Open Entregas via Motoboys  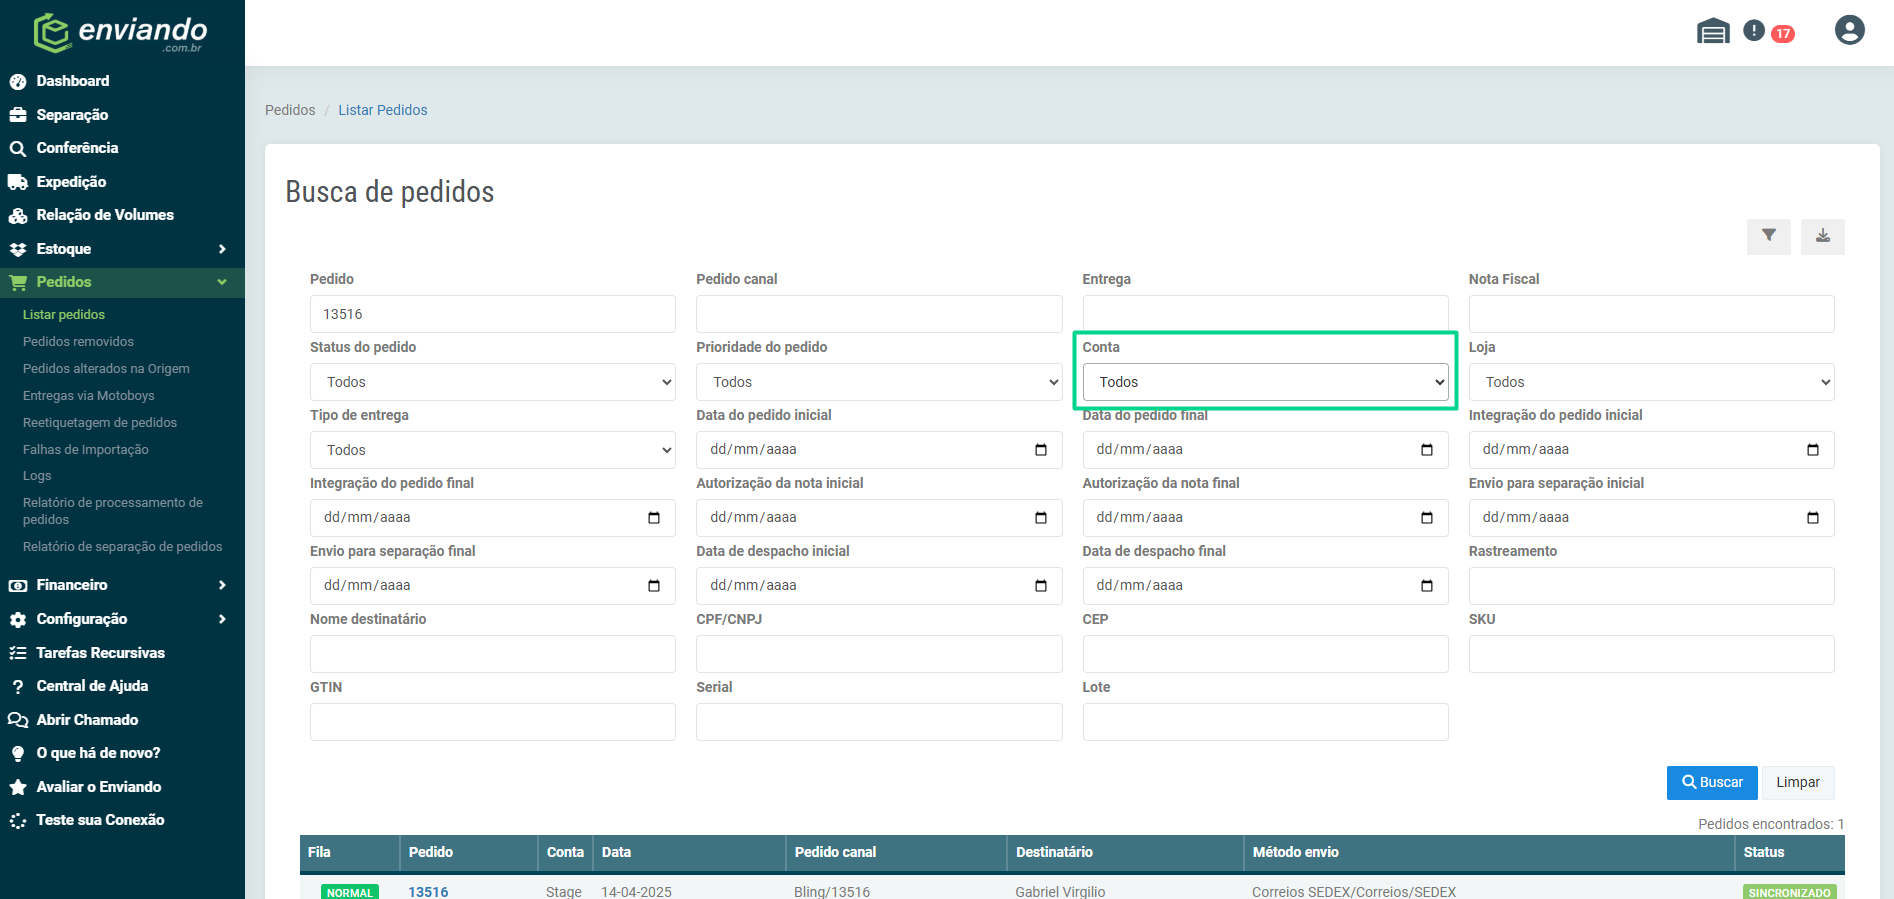pos(88,396)
